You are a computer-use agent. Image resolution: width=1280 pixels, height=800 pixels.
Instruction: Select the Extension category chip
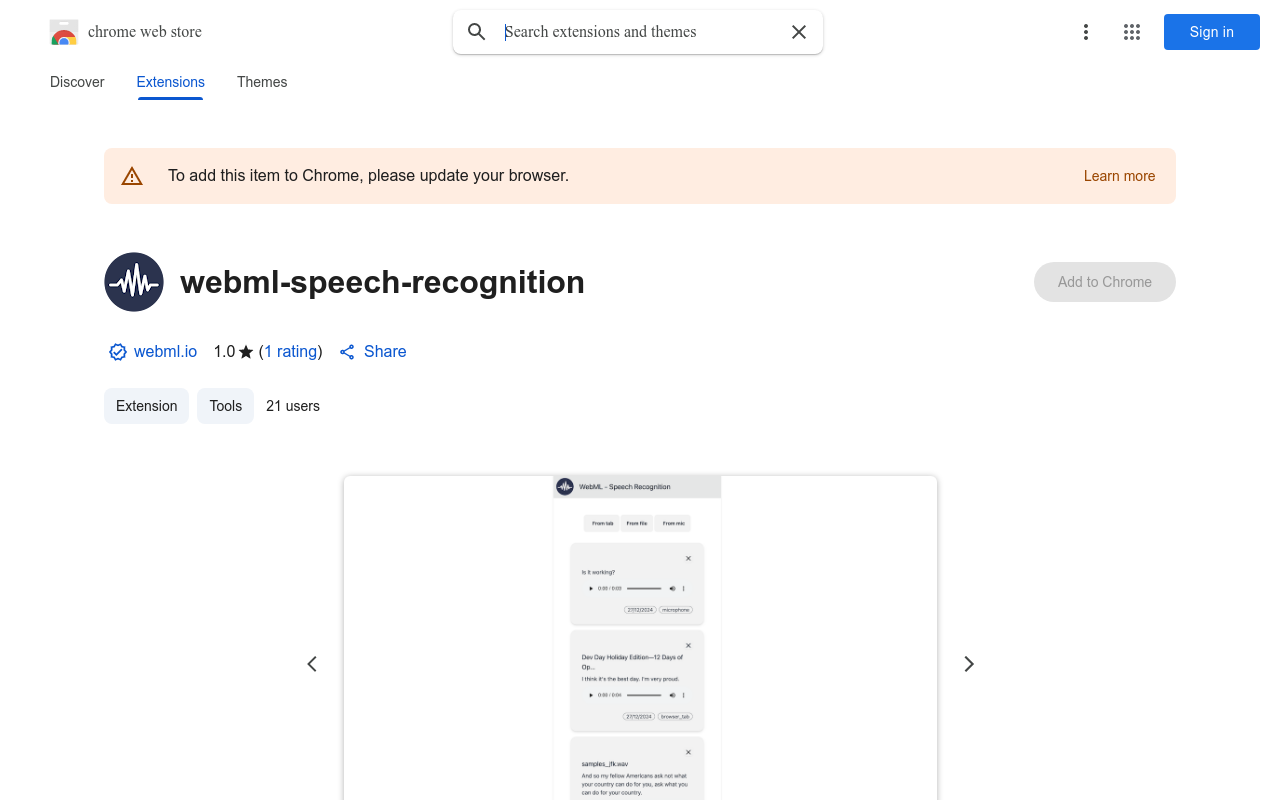(147, 406)
